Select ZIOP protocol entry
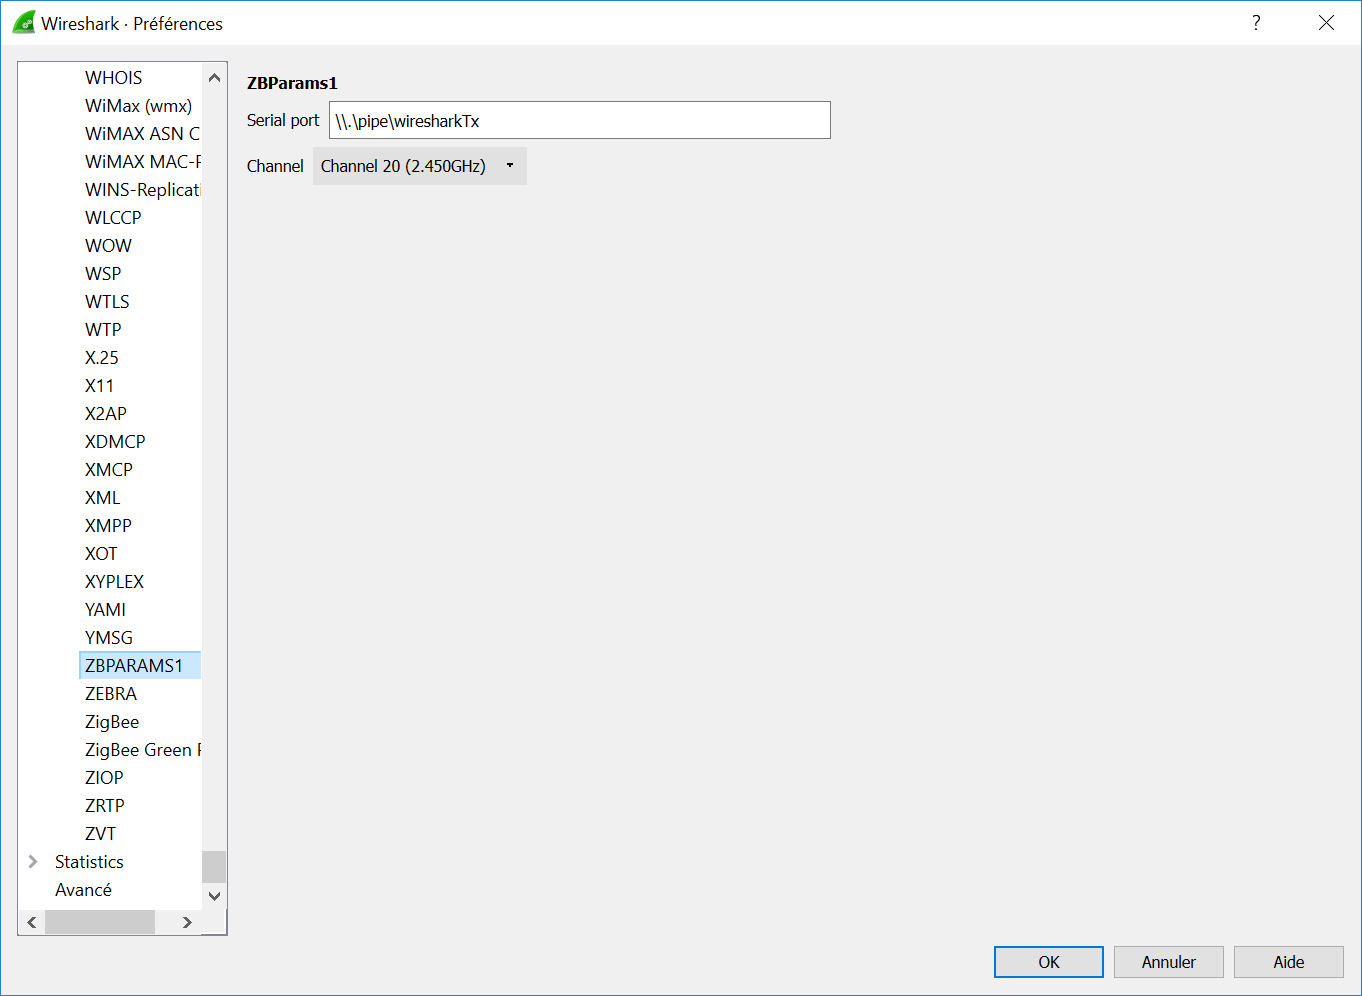The width and height of the screenshot is (1362, 996). click(104, 778)
